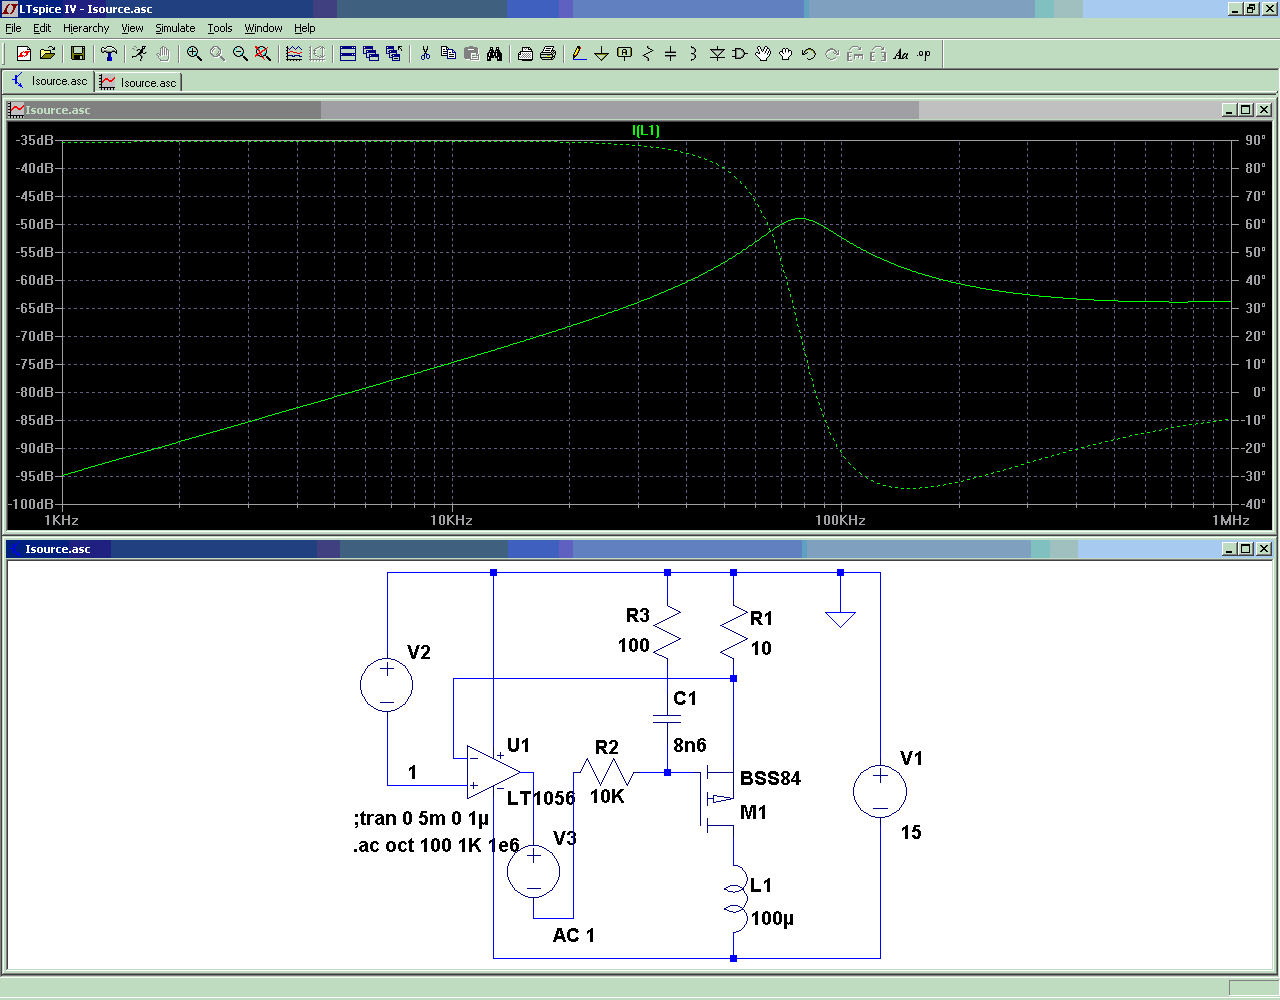Image resolution: width=1280 pixels, height=1000 pixels.
Task: Add text with the Aa tool
Action: coord(901,54)
